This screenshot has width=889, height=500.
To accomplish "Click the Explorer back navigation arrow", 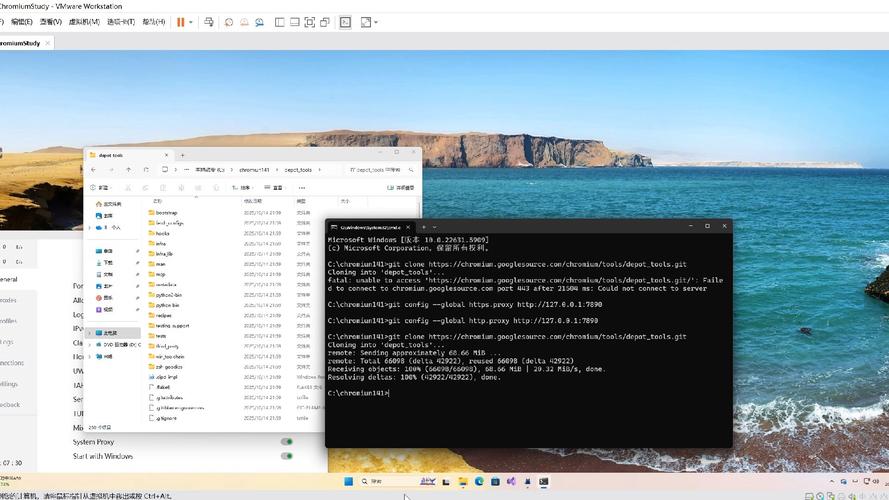I will click(93, 170).
